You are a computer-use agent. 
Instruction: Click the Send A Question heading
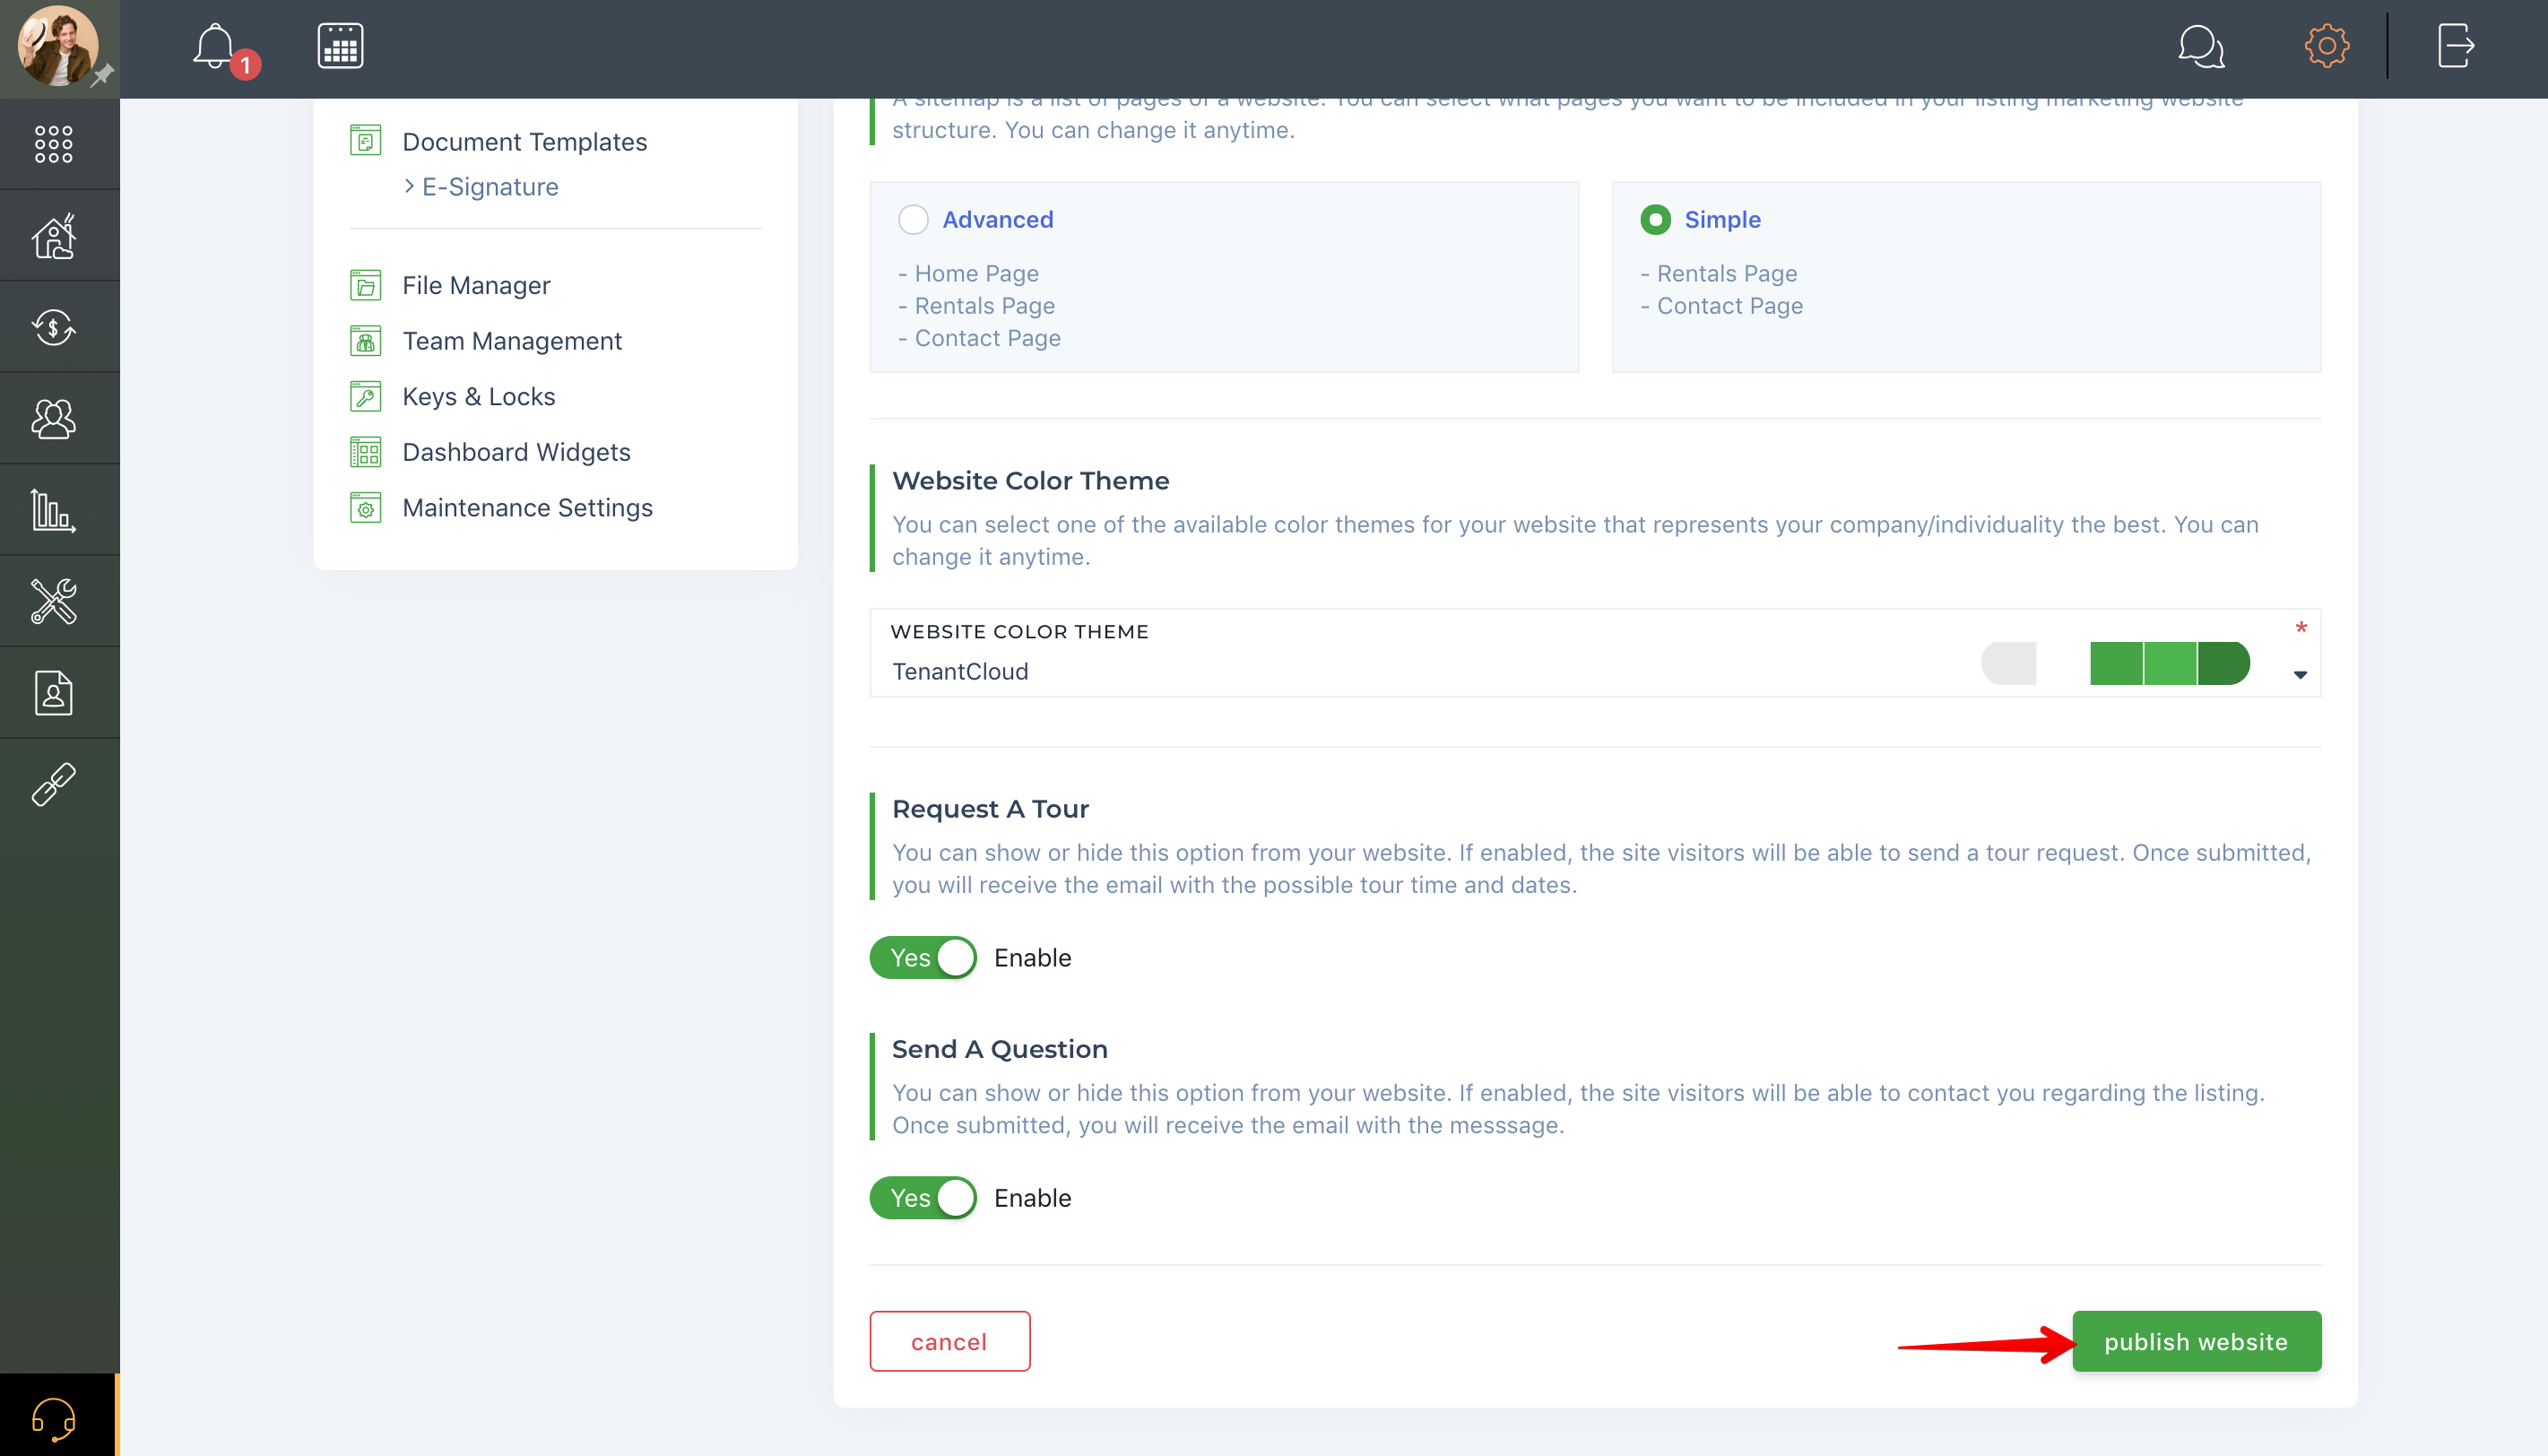(1000, 1049)
